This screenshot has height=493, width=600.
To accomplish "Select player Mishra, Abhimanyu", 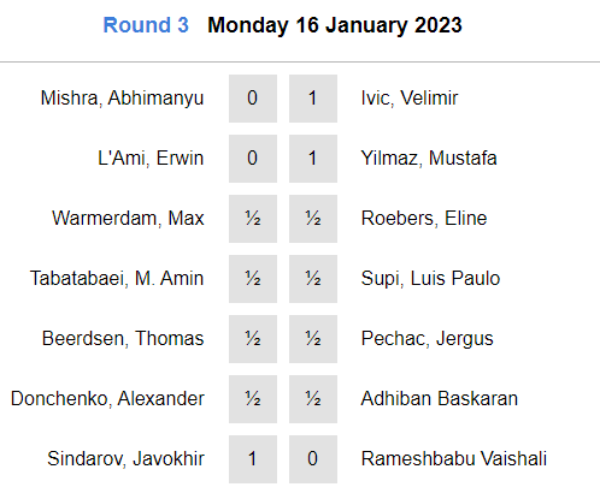I will click(x=122, y=98).
